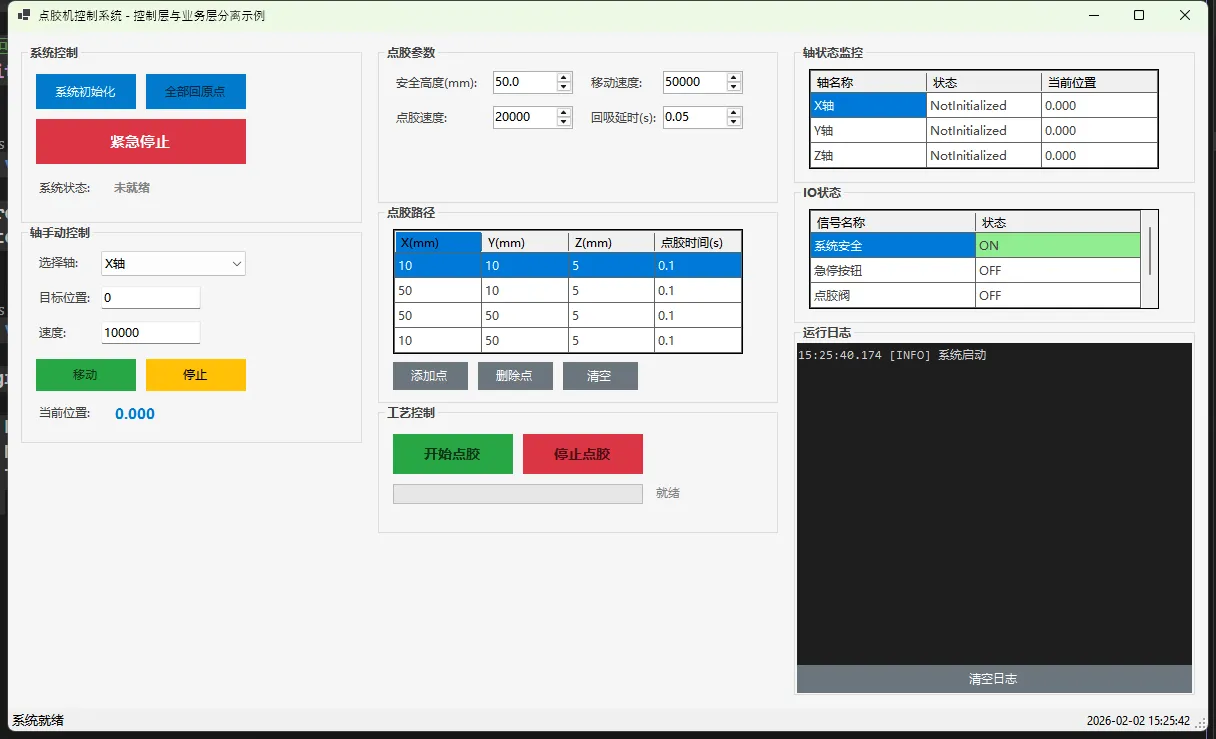Viewport: 1216px width, 739px height.
Task: Increase 点胶速度 using the up spinner
Action: pos(564,112)
